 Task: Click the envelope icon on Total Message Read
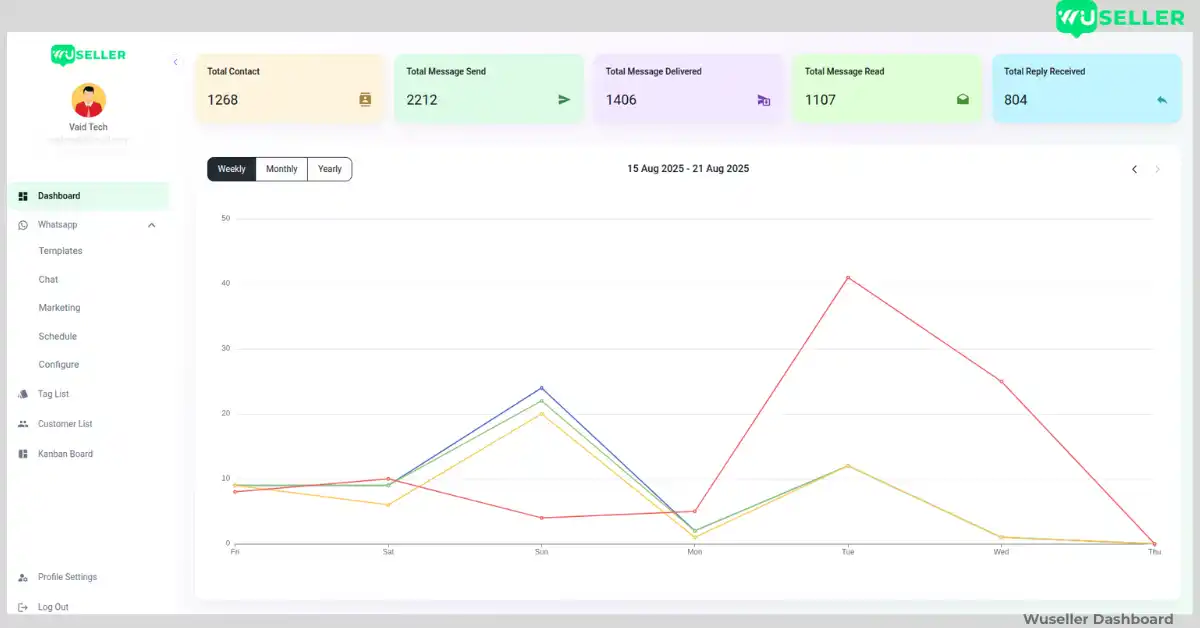962,99
